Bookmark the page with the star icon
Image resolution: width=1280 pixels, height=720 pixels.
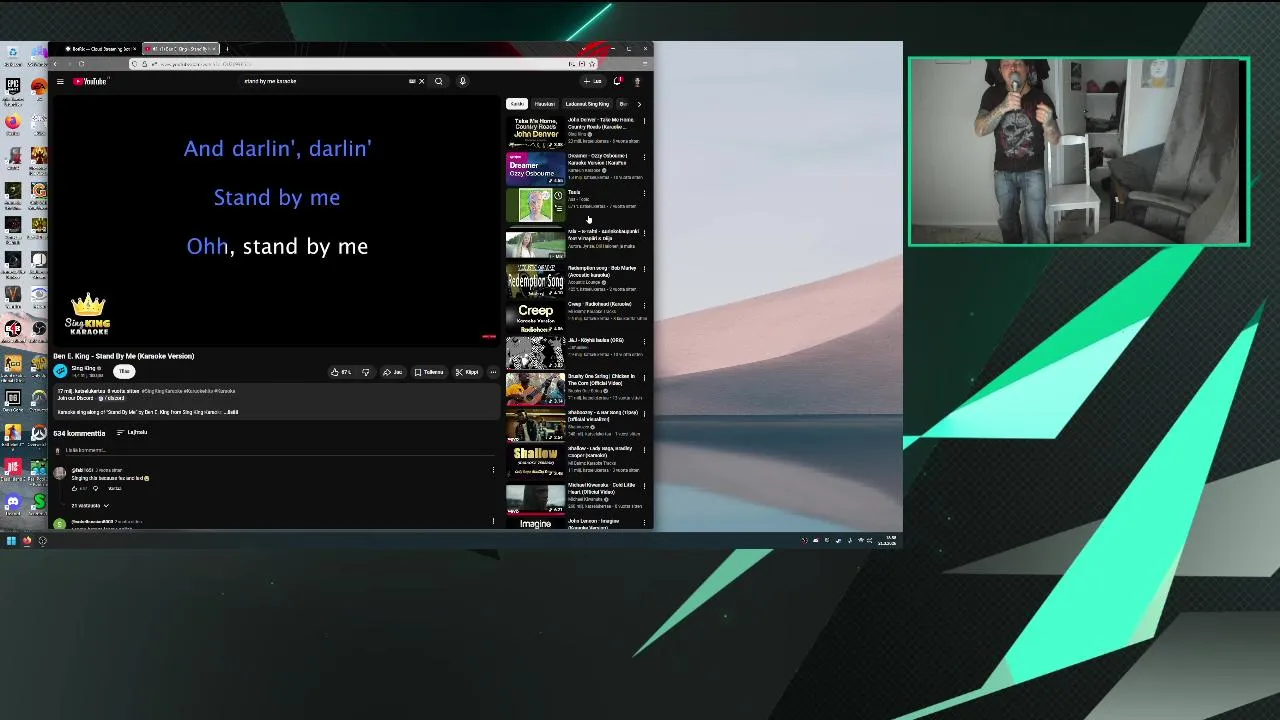[x=592, y=64]
